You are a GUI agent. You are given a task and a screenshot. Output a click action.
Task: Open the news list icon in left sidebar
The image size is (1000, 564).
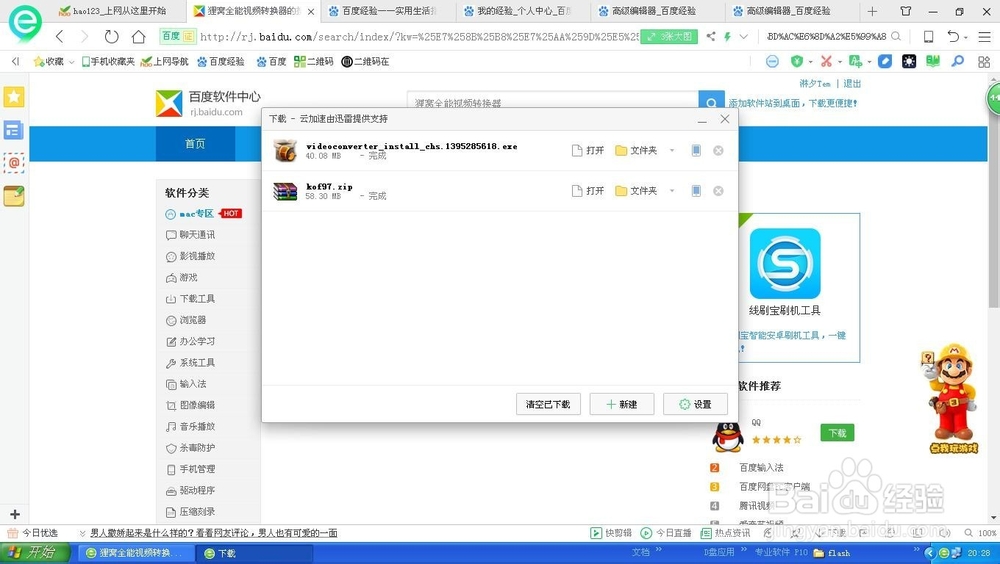(13, 130)
